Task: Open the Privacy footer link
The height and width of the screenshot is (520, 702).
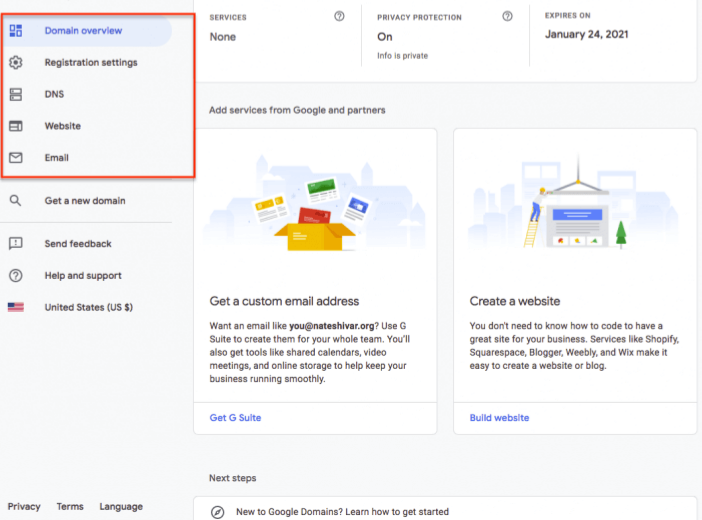Action: coord(24,507)
